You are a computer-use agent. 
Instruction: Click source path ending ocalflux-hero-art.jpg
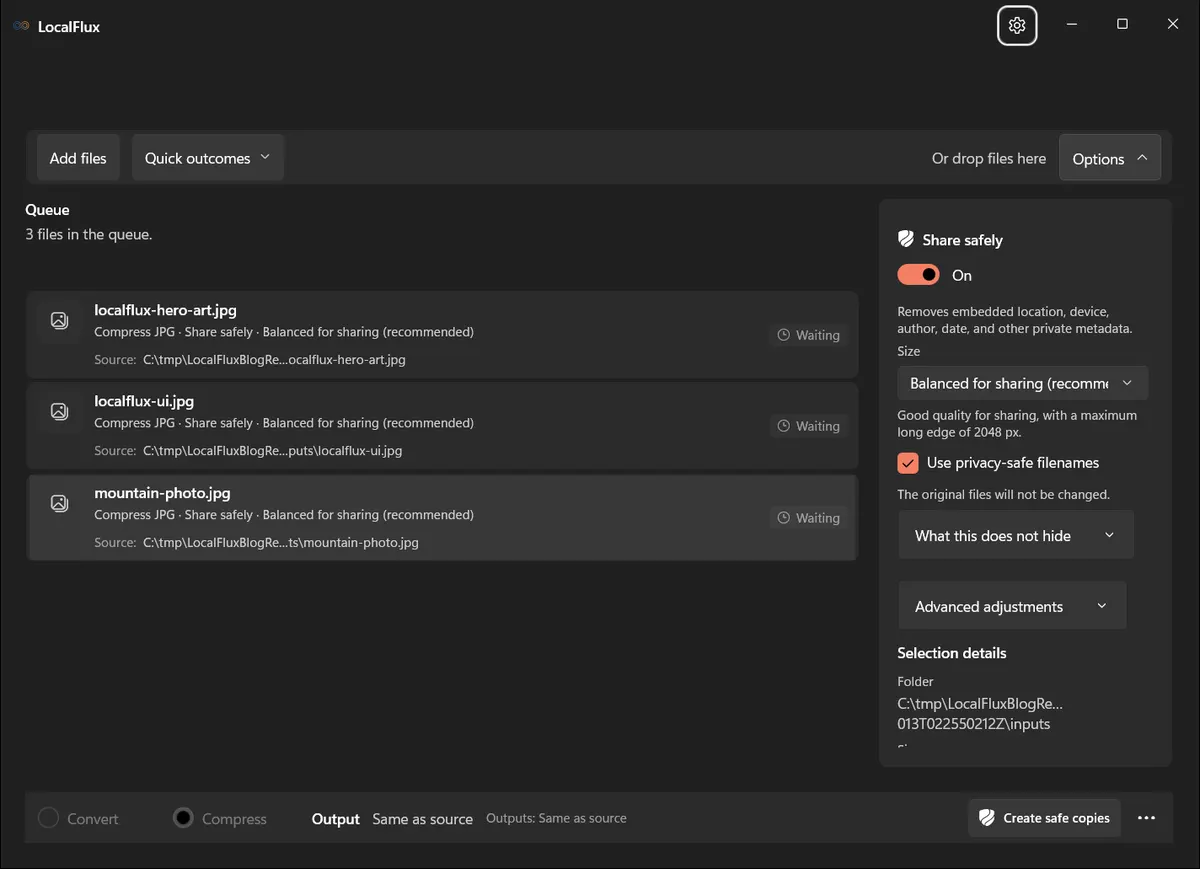pyautogui.click(x=274, y=359)
